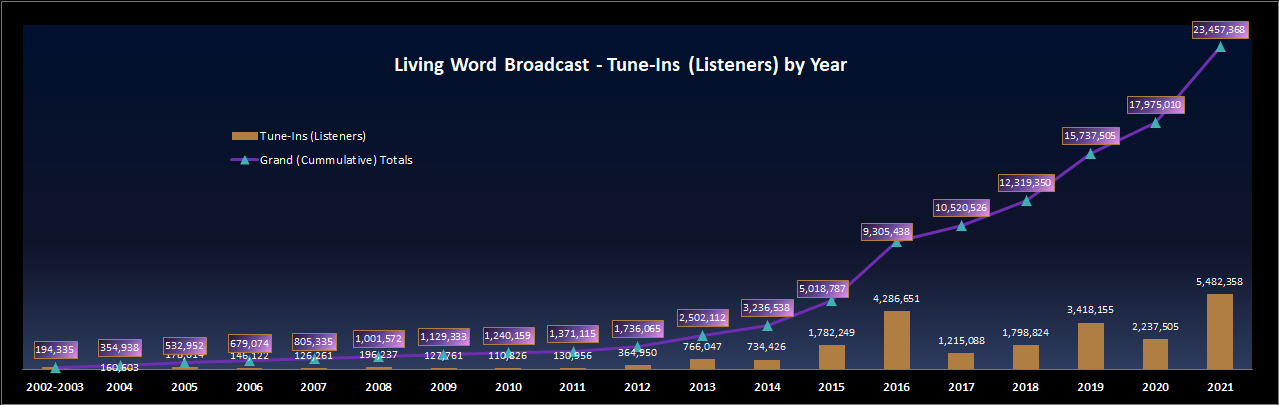The image size is (1279, 405).
Task: Select the x-axis label "2002-2003"
Action: (x=55, y=386)
